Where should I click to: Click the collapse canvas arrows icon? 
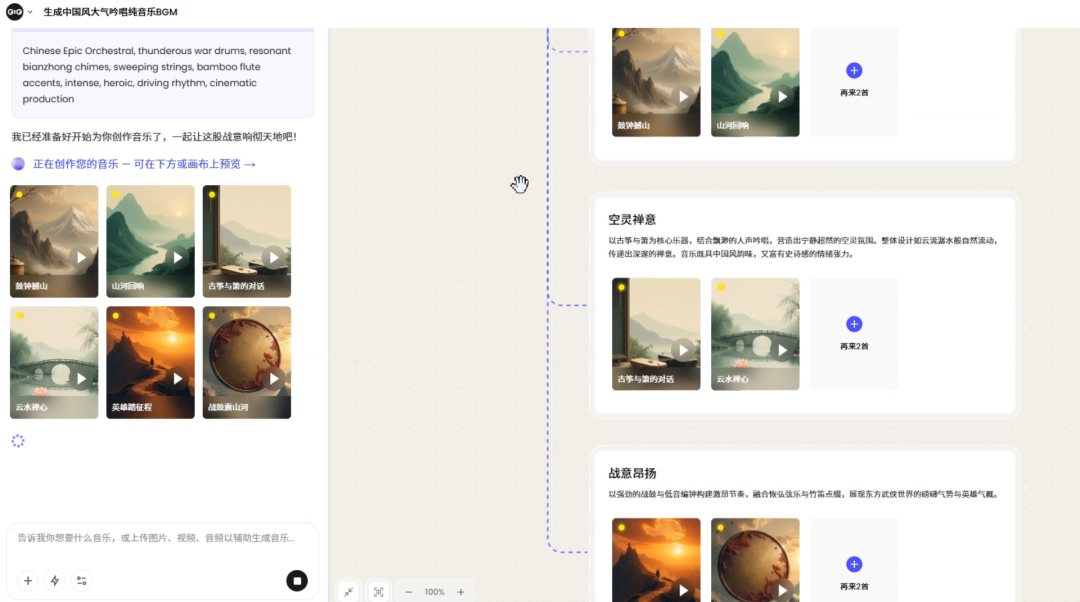click(348, 592)
